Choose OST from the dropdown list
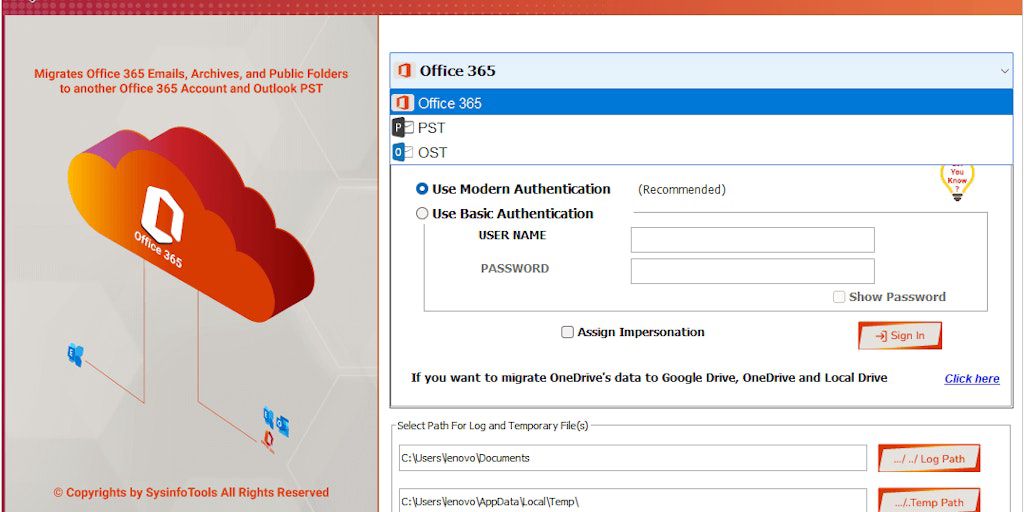The height and width of the screenshot is (512, 1024). (x=701, y=152)
